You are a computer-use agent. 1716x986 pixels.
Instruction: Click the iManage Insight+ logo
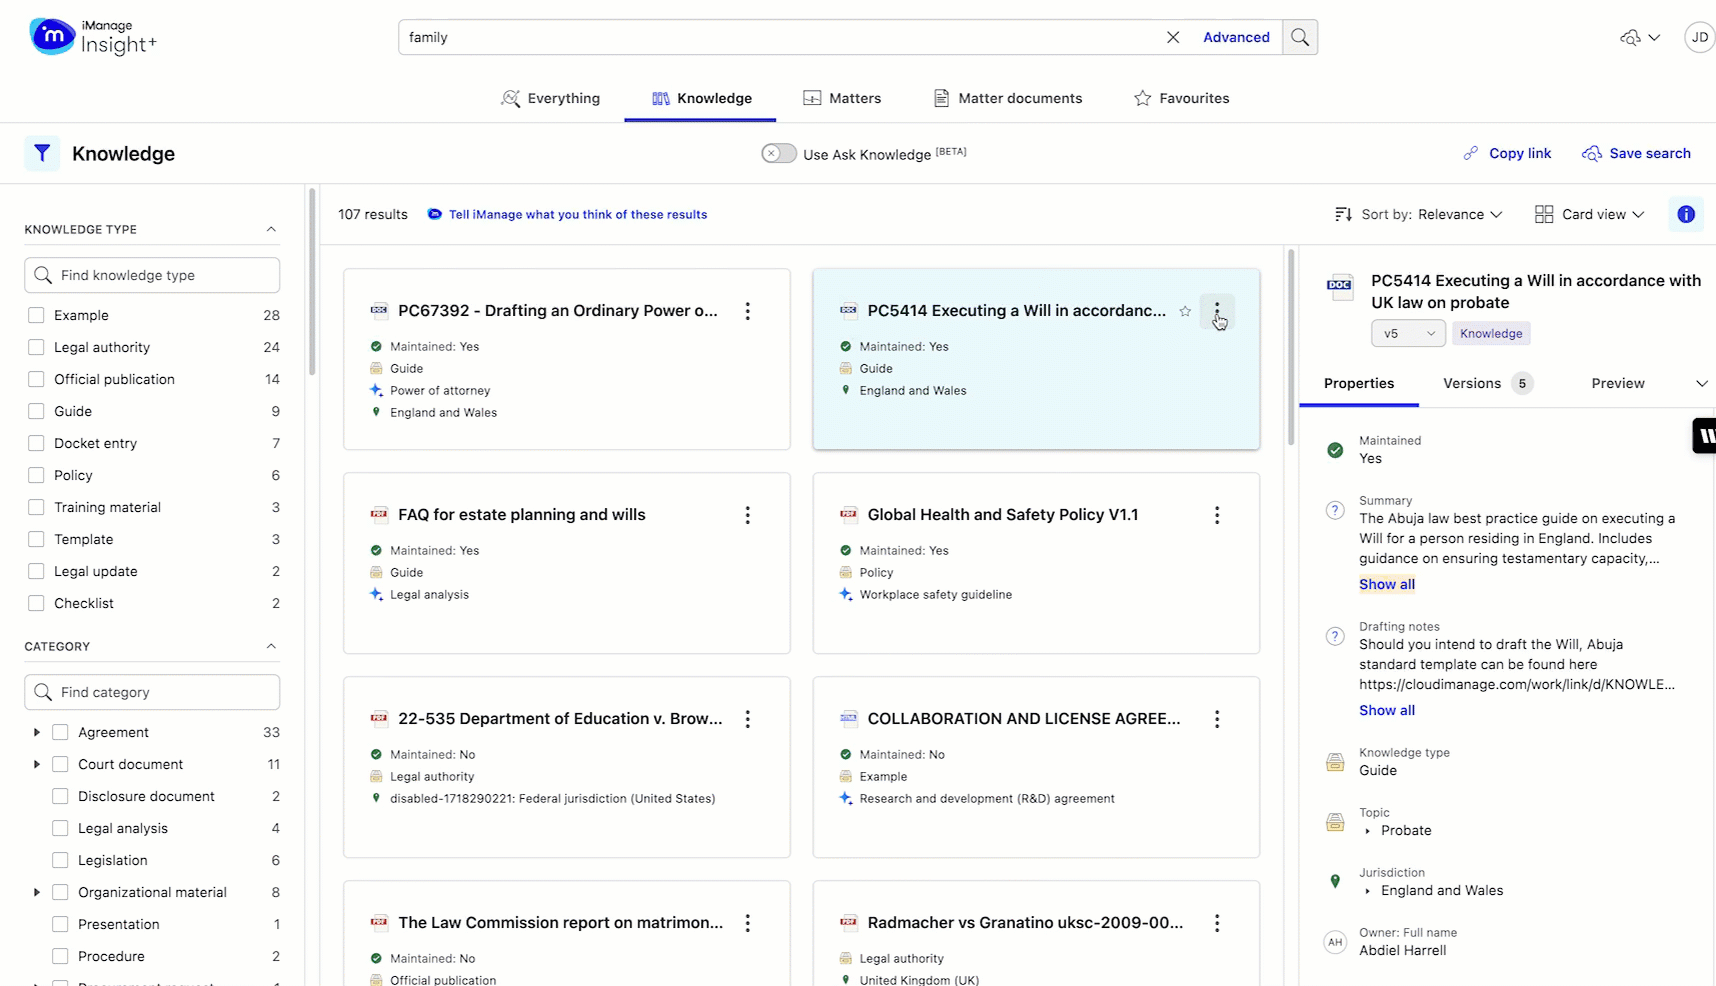pos(92,37)
